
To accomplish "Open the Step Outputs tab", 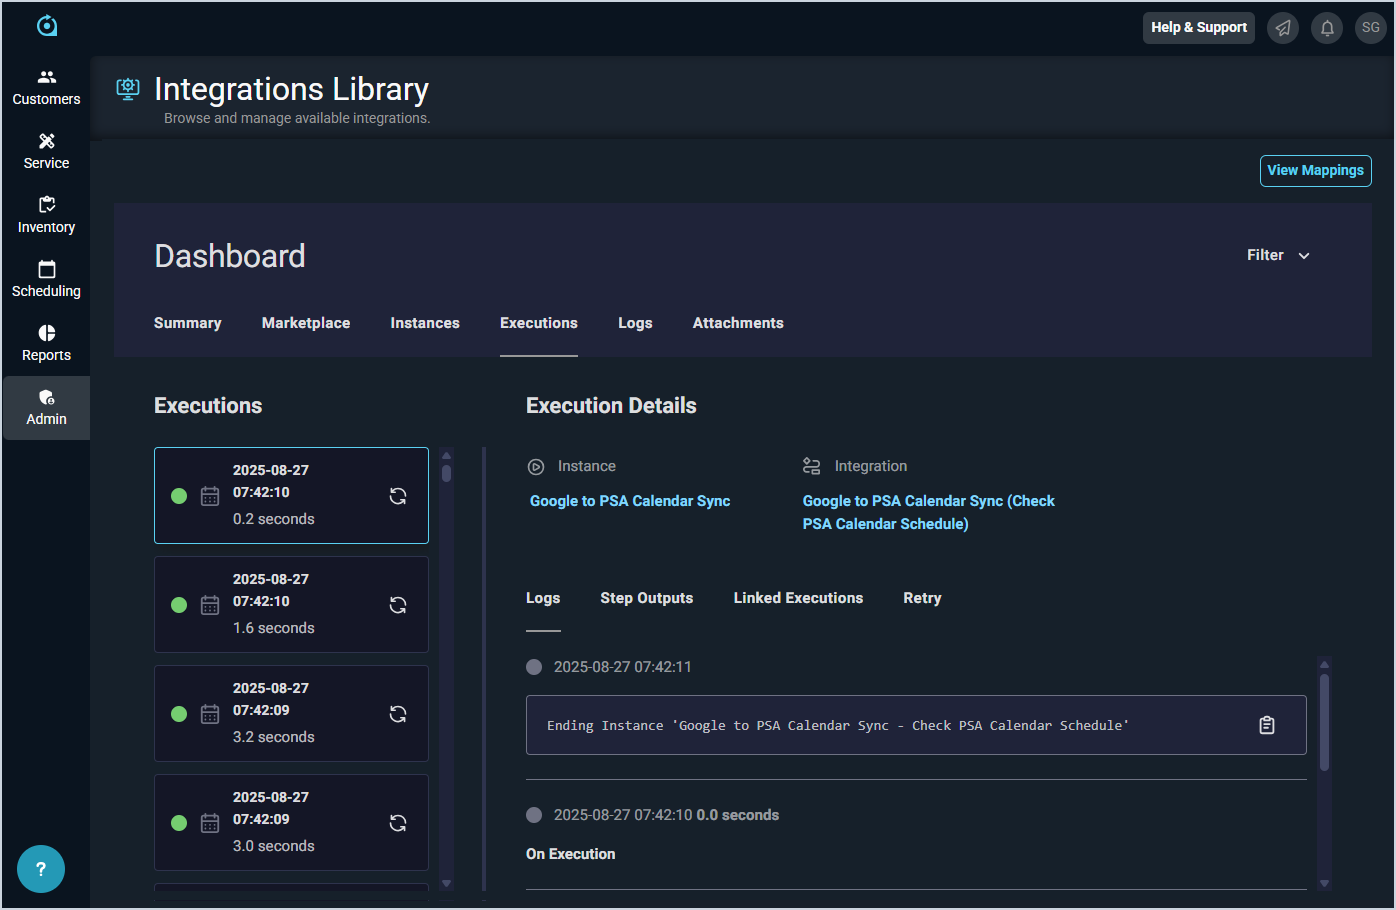I will click(646, 598).
